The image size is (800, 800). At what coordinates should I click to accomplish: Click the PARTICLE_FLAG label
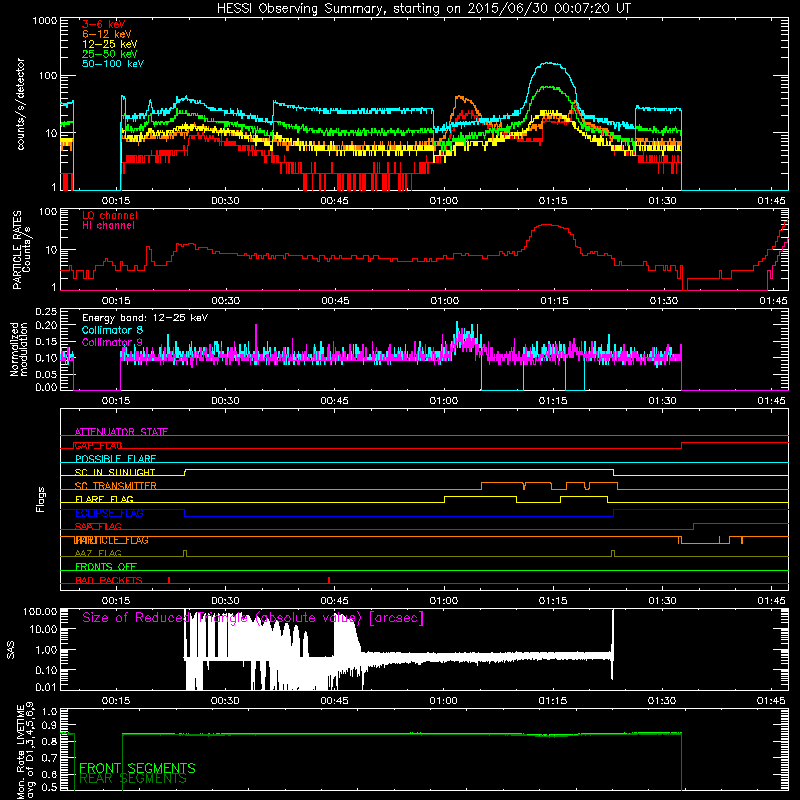(111, 540)
